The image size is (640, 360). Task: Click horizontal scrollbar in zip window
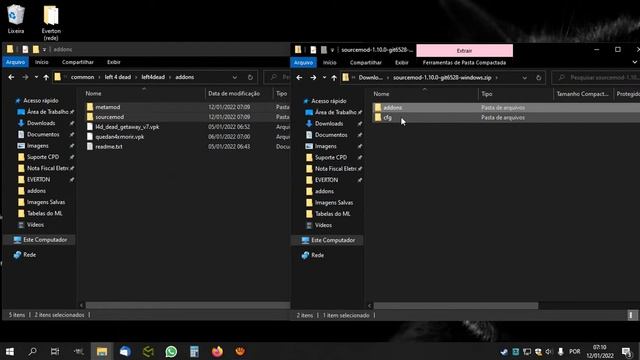456,305
